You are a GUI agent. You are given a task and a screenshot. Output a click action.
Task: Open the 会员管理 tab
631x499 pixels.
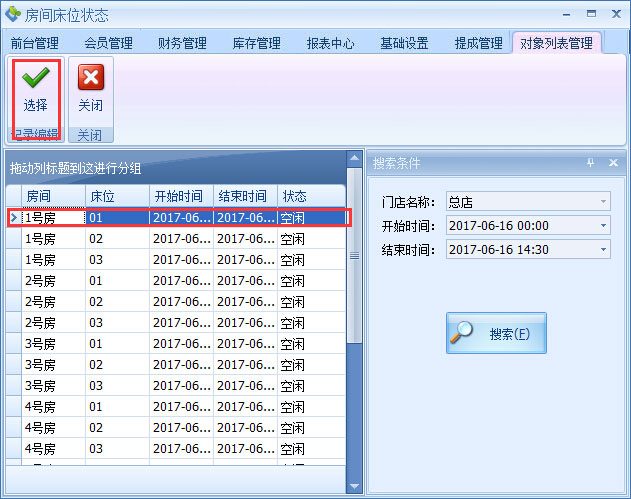pyautogui.click(x=108, y=44)
